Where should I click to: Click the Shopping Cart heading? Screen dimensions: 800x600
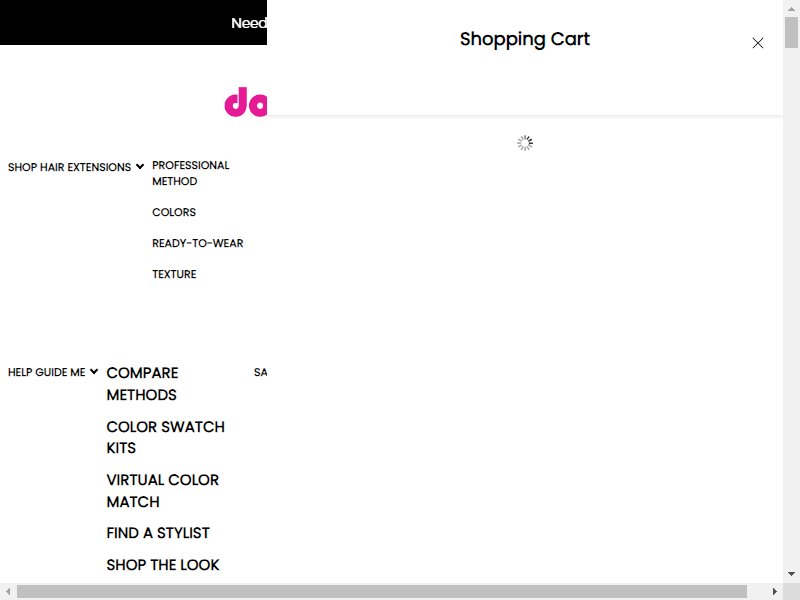tap(524, 39)
